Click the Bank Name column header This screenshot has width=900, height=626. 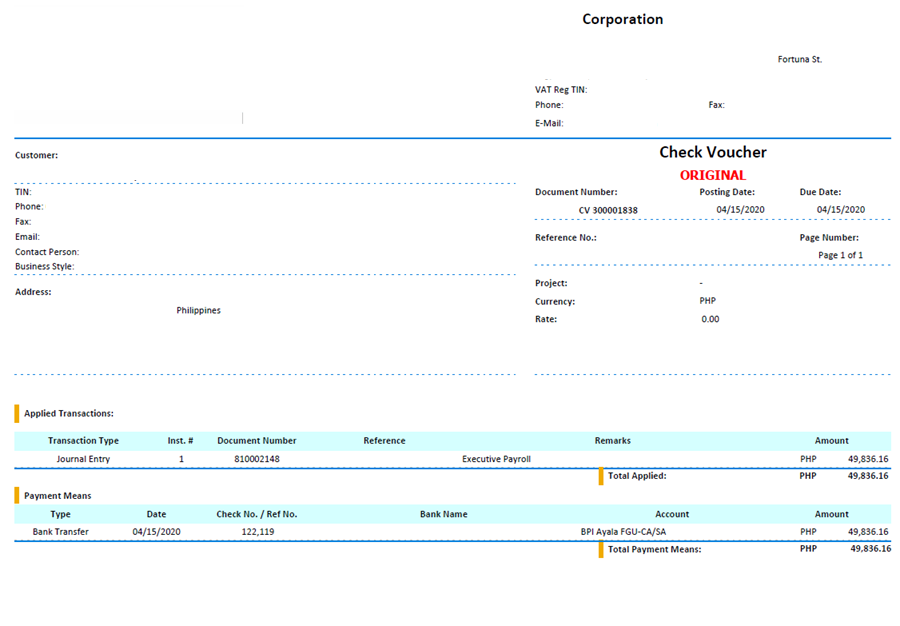(443, 514)
